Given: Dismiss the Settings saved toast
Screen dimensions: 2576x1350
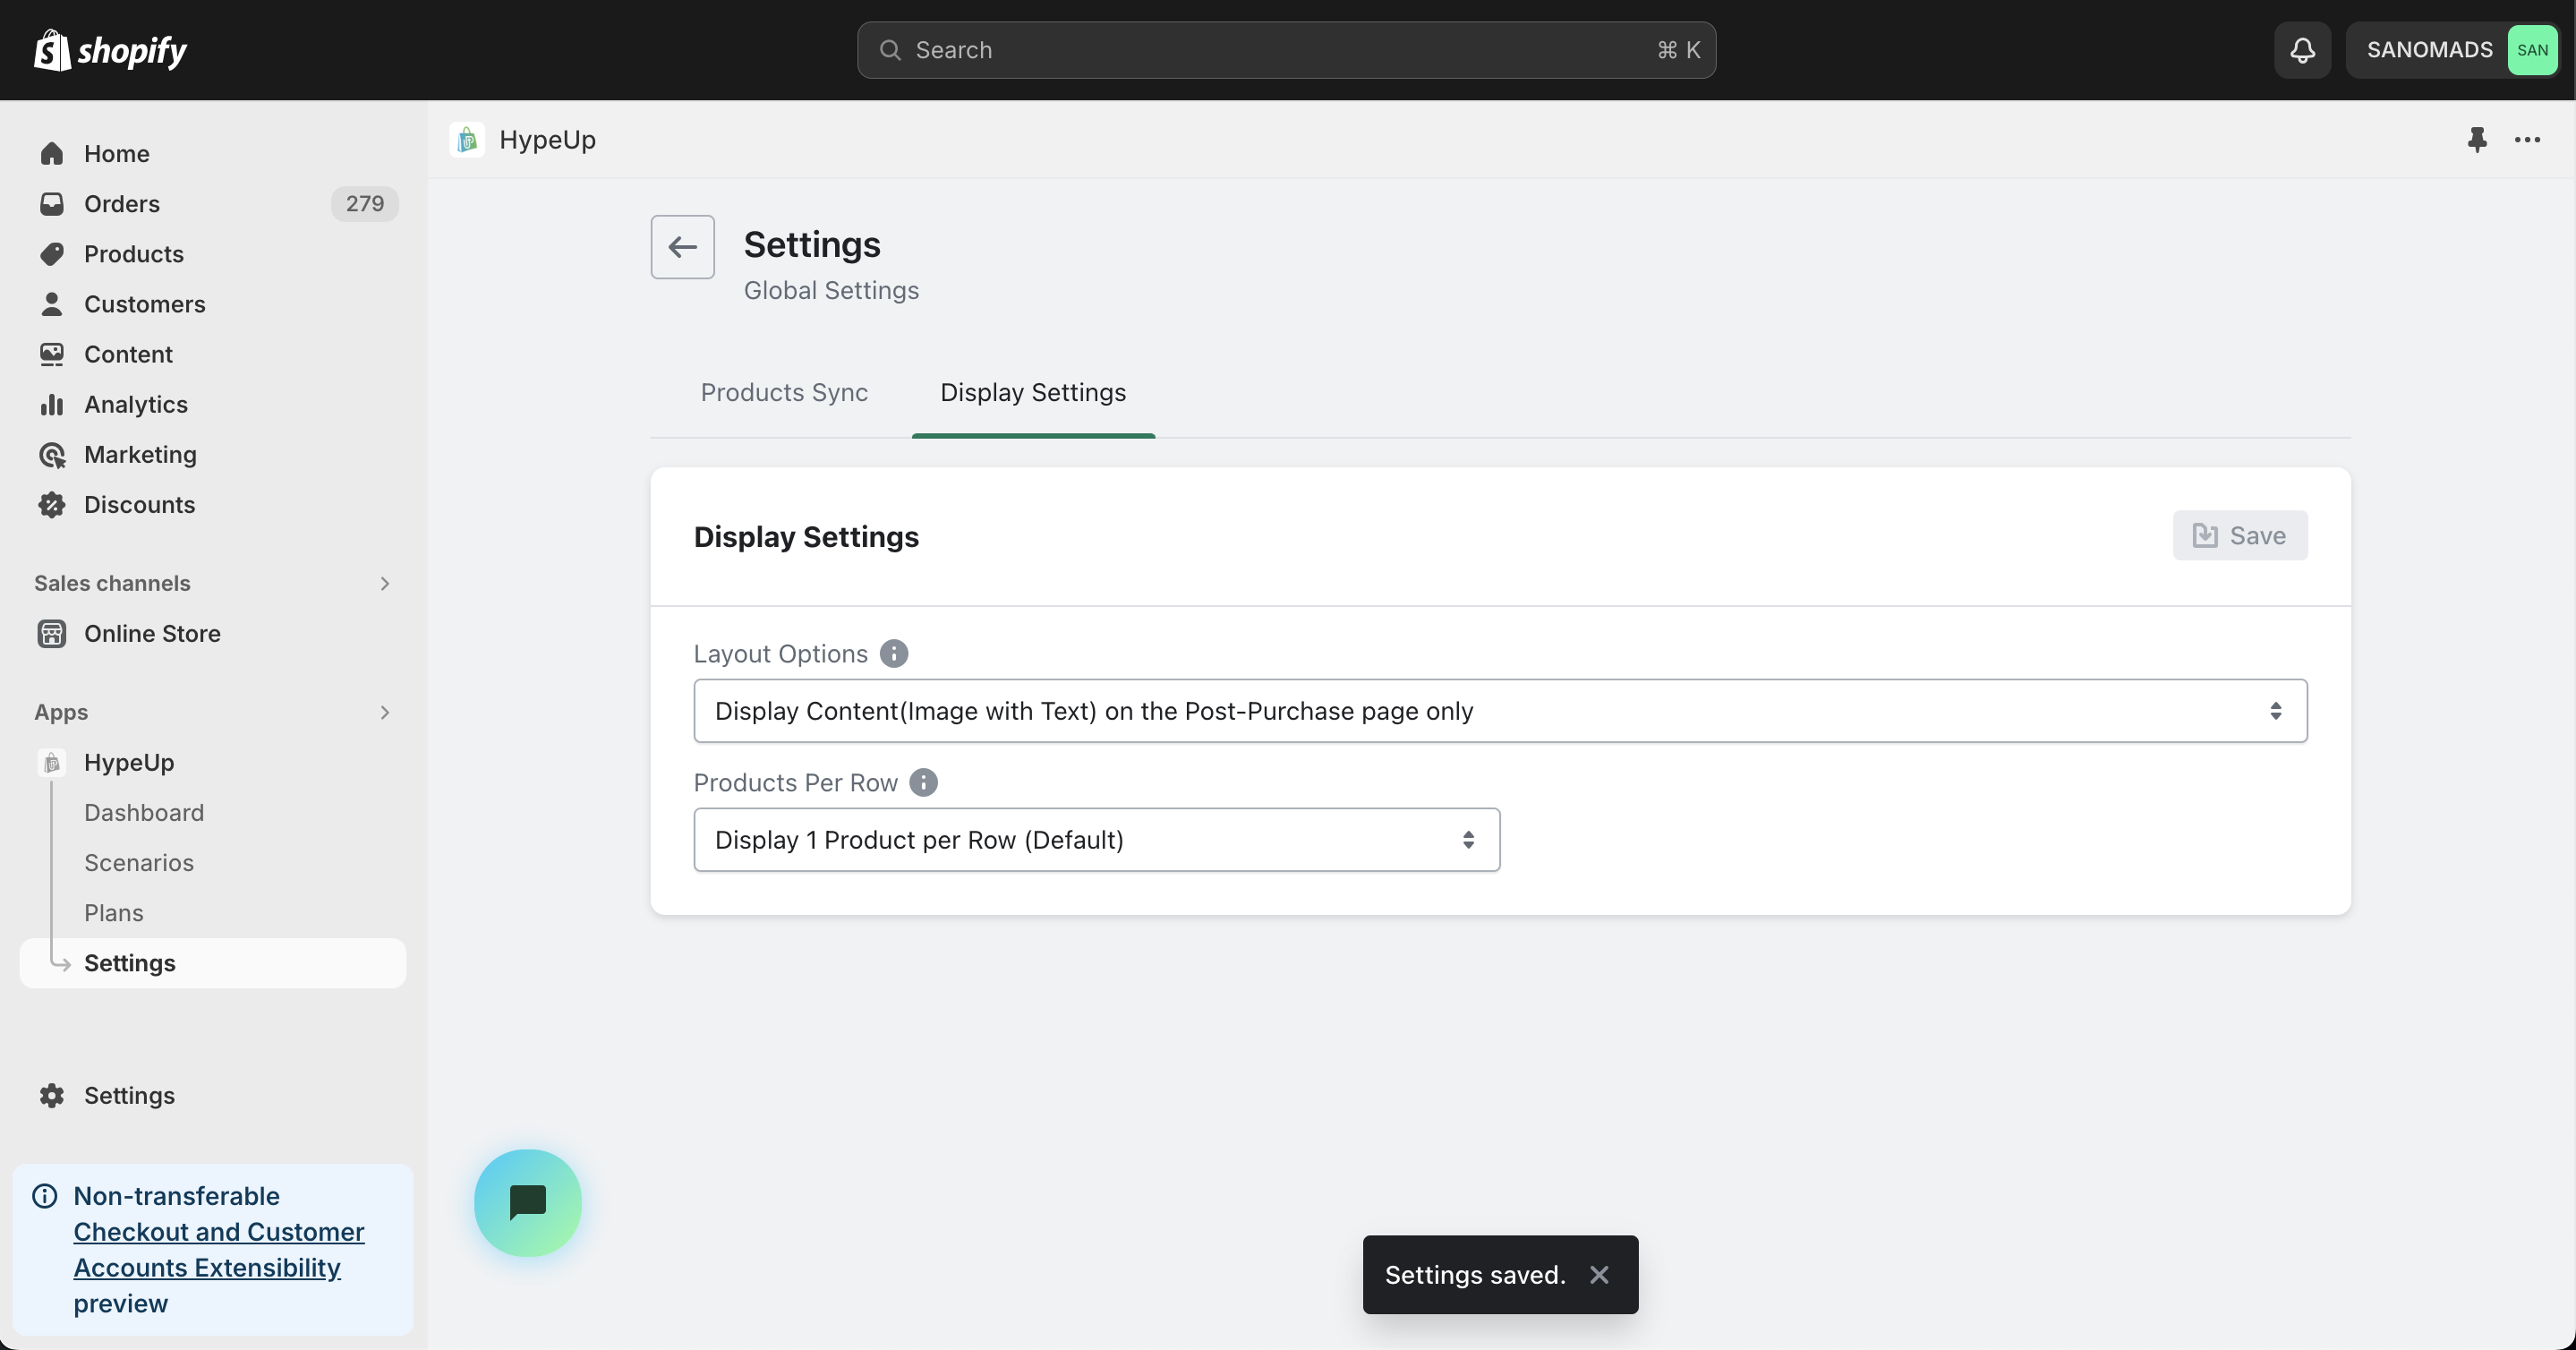Looking at the screenshot, I should click(1599, 1275).
